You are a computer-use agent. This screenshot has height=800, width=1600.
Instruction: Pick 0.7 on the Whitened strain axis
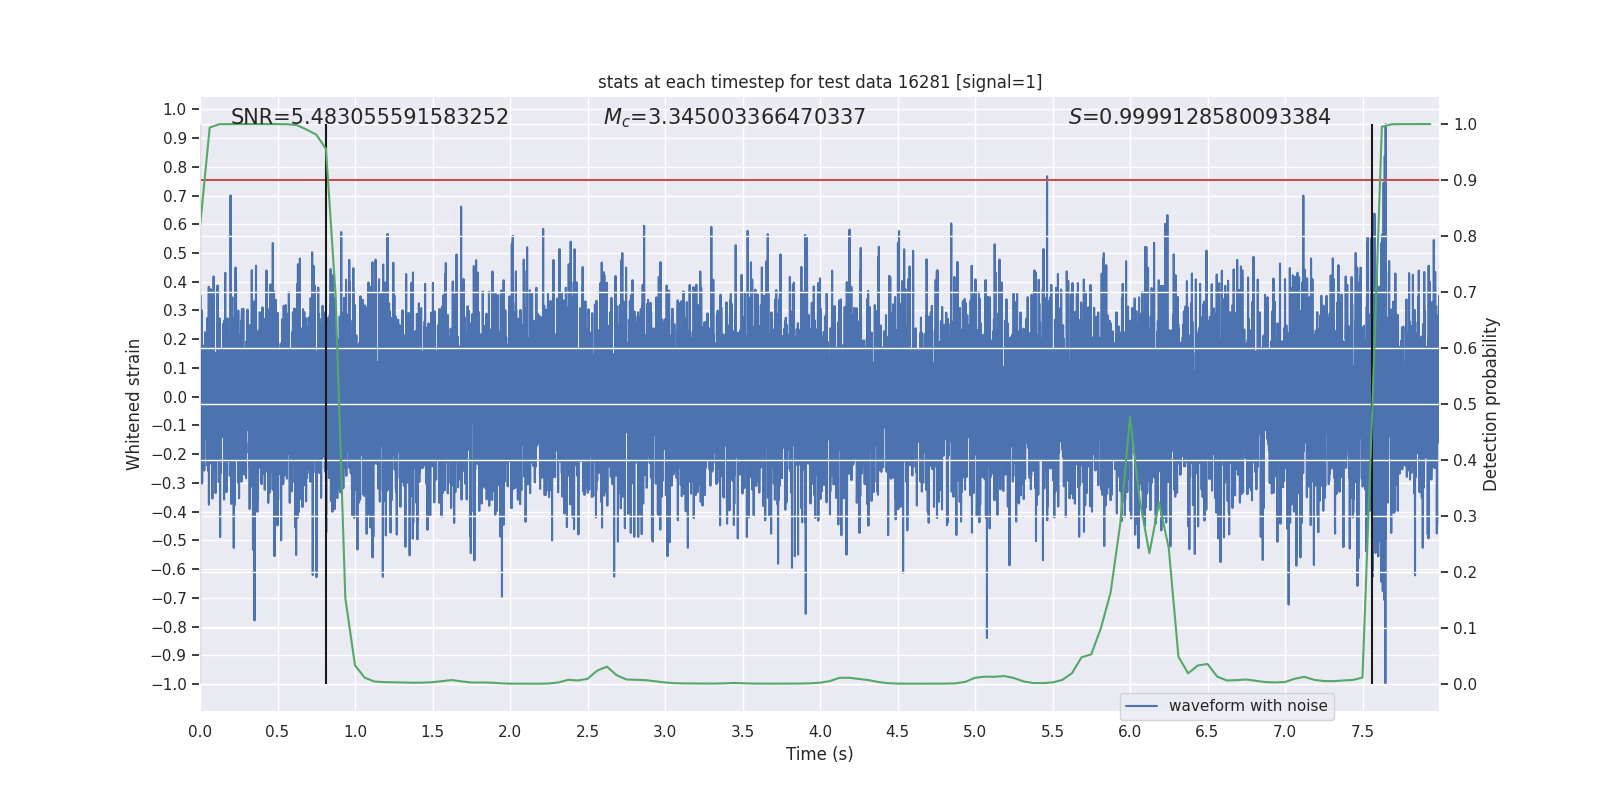pyautogui.click(x=175, y=196)
